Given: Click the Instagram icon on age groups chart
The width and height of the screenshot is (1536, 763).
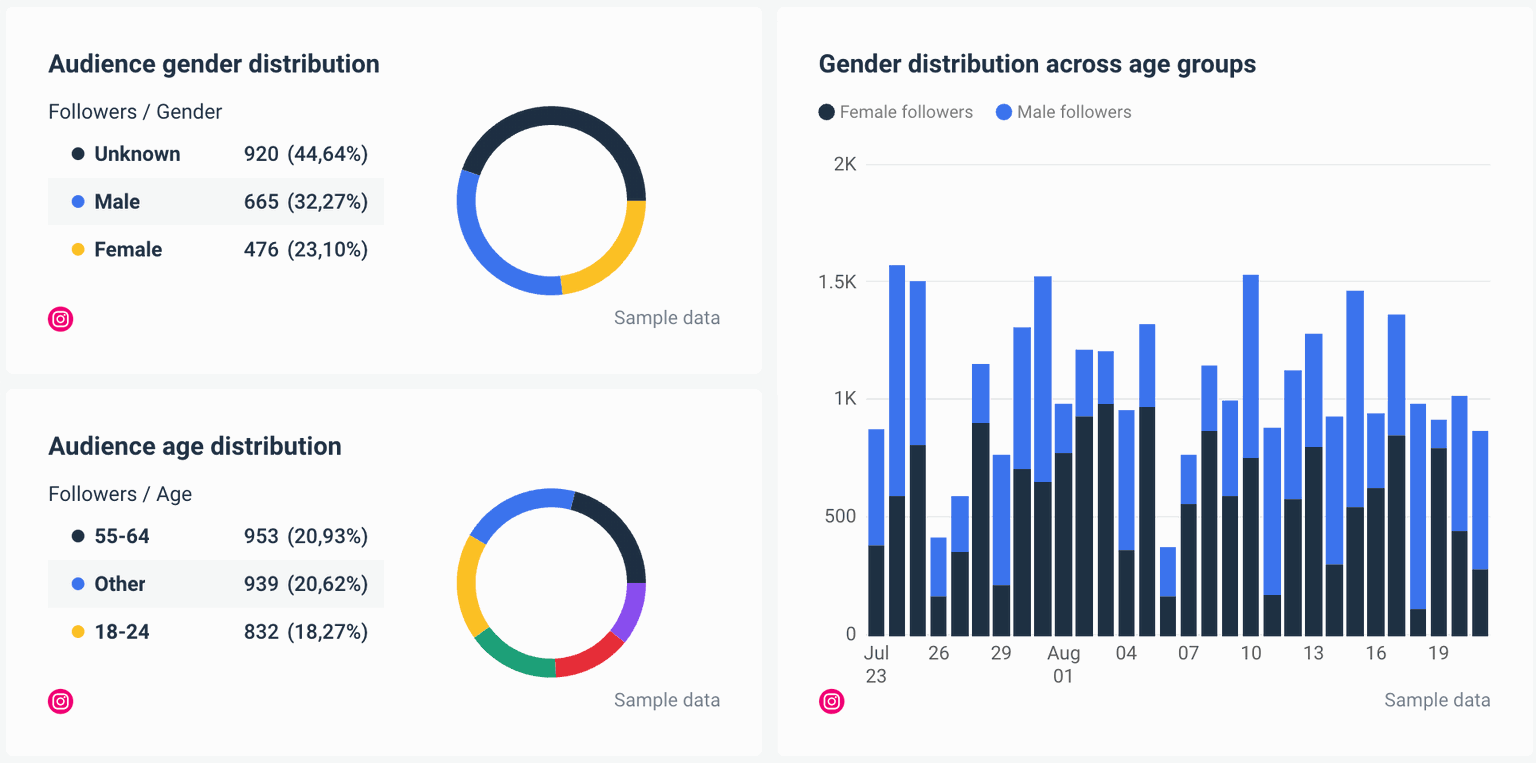Looking at the screenshot, I should 831,701.
